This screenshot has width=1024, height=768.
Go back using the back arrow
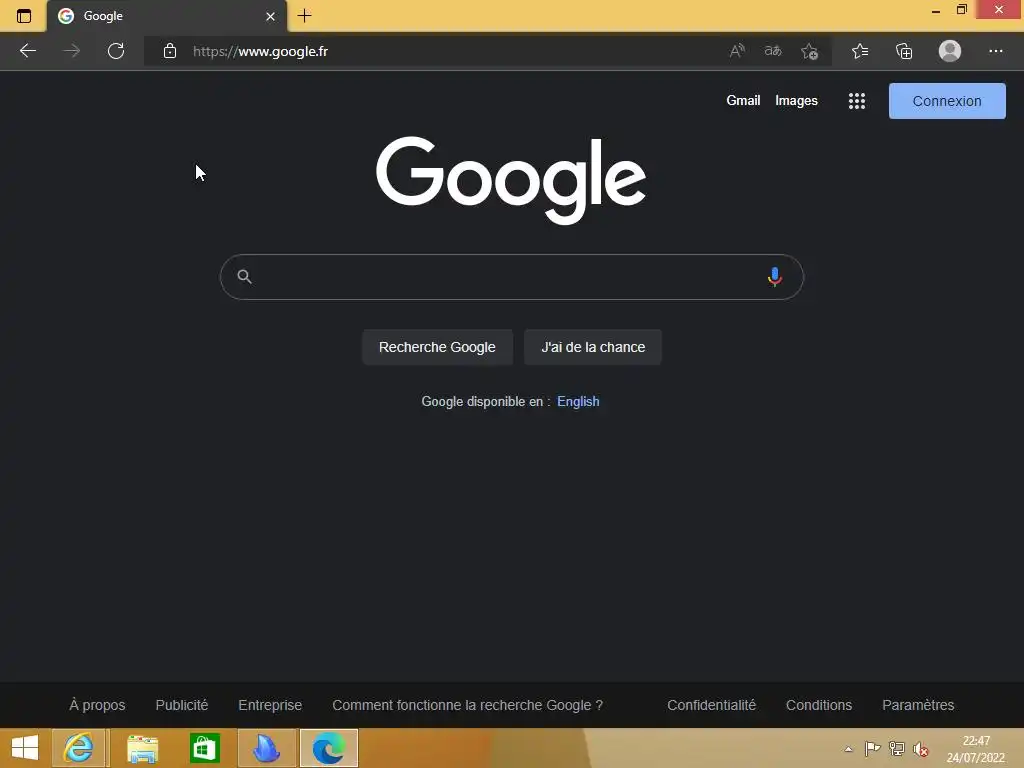click(27, 51)
